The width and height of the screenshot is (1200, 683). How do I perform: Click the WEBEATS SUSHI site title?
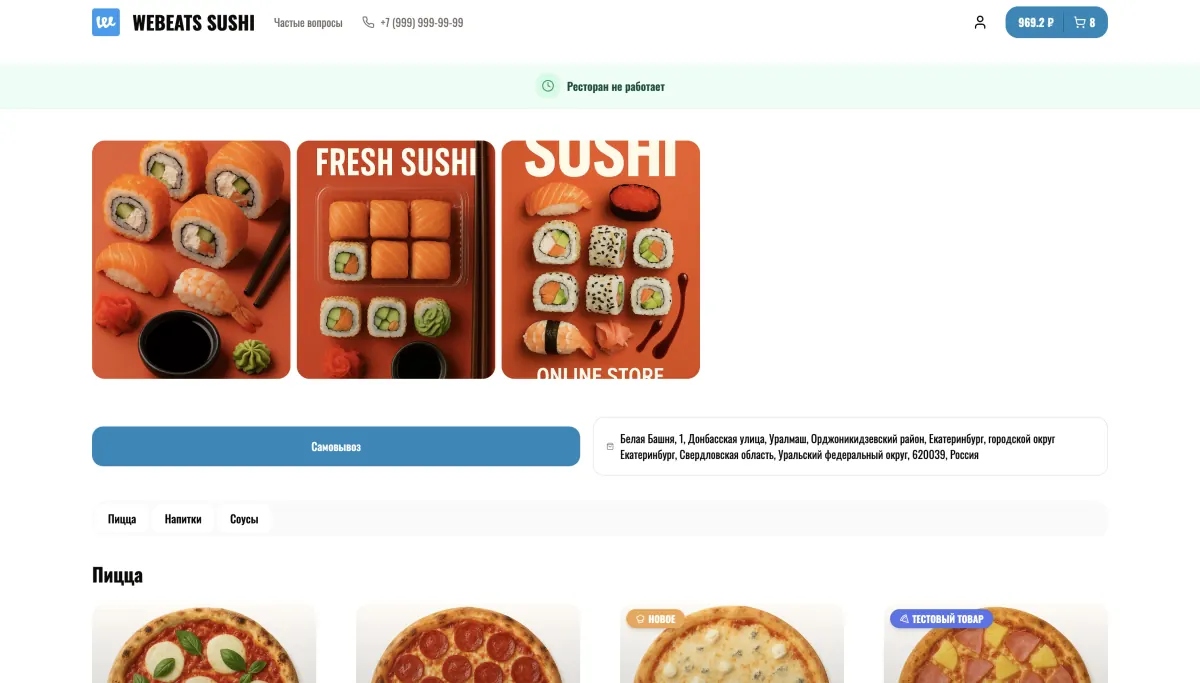pyautogui.click(x=194, y=22)
